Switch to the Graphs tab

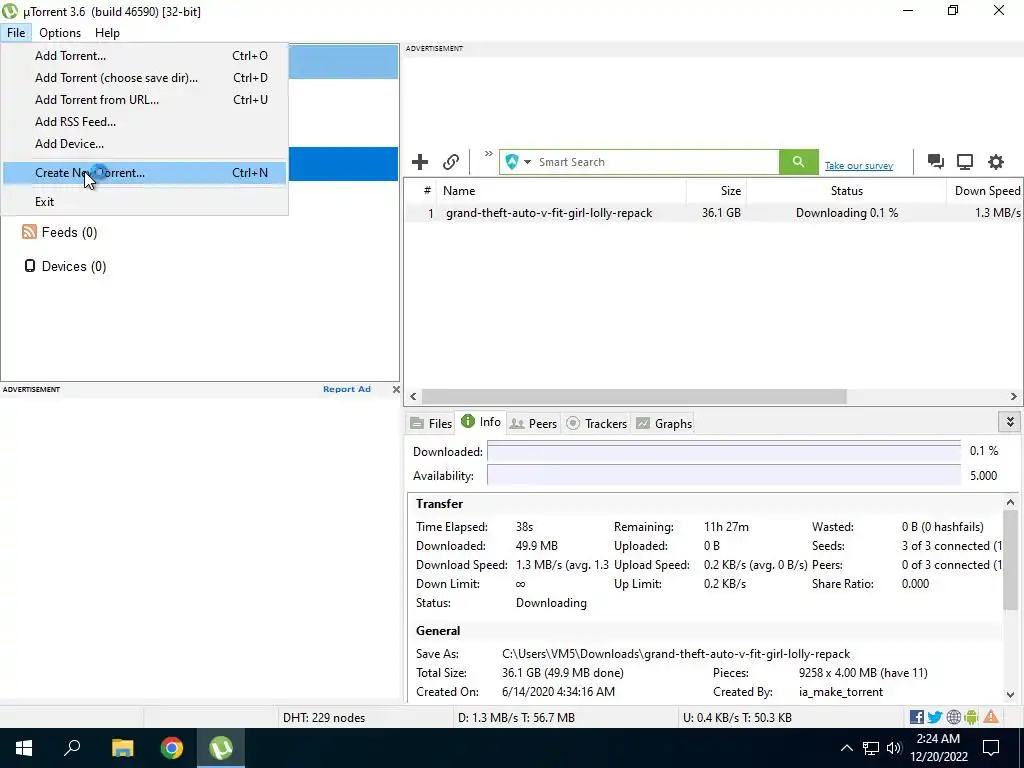pyautogui.click(x=664, y=423)
